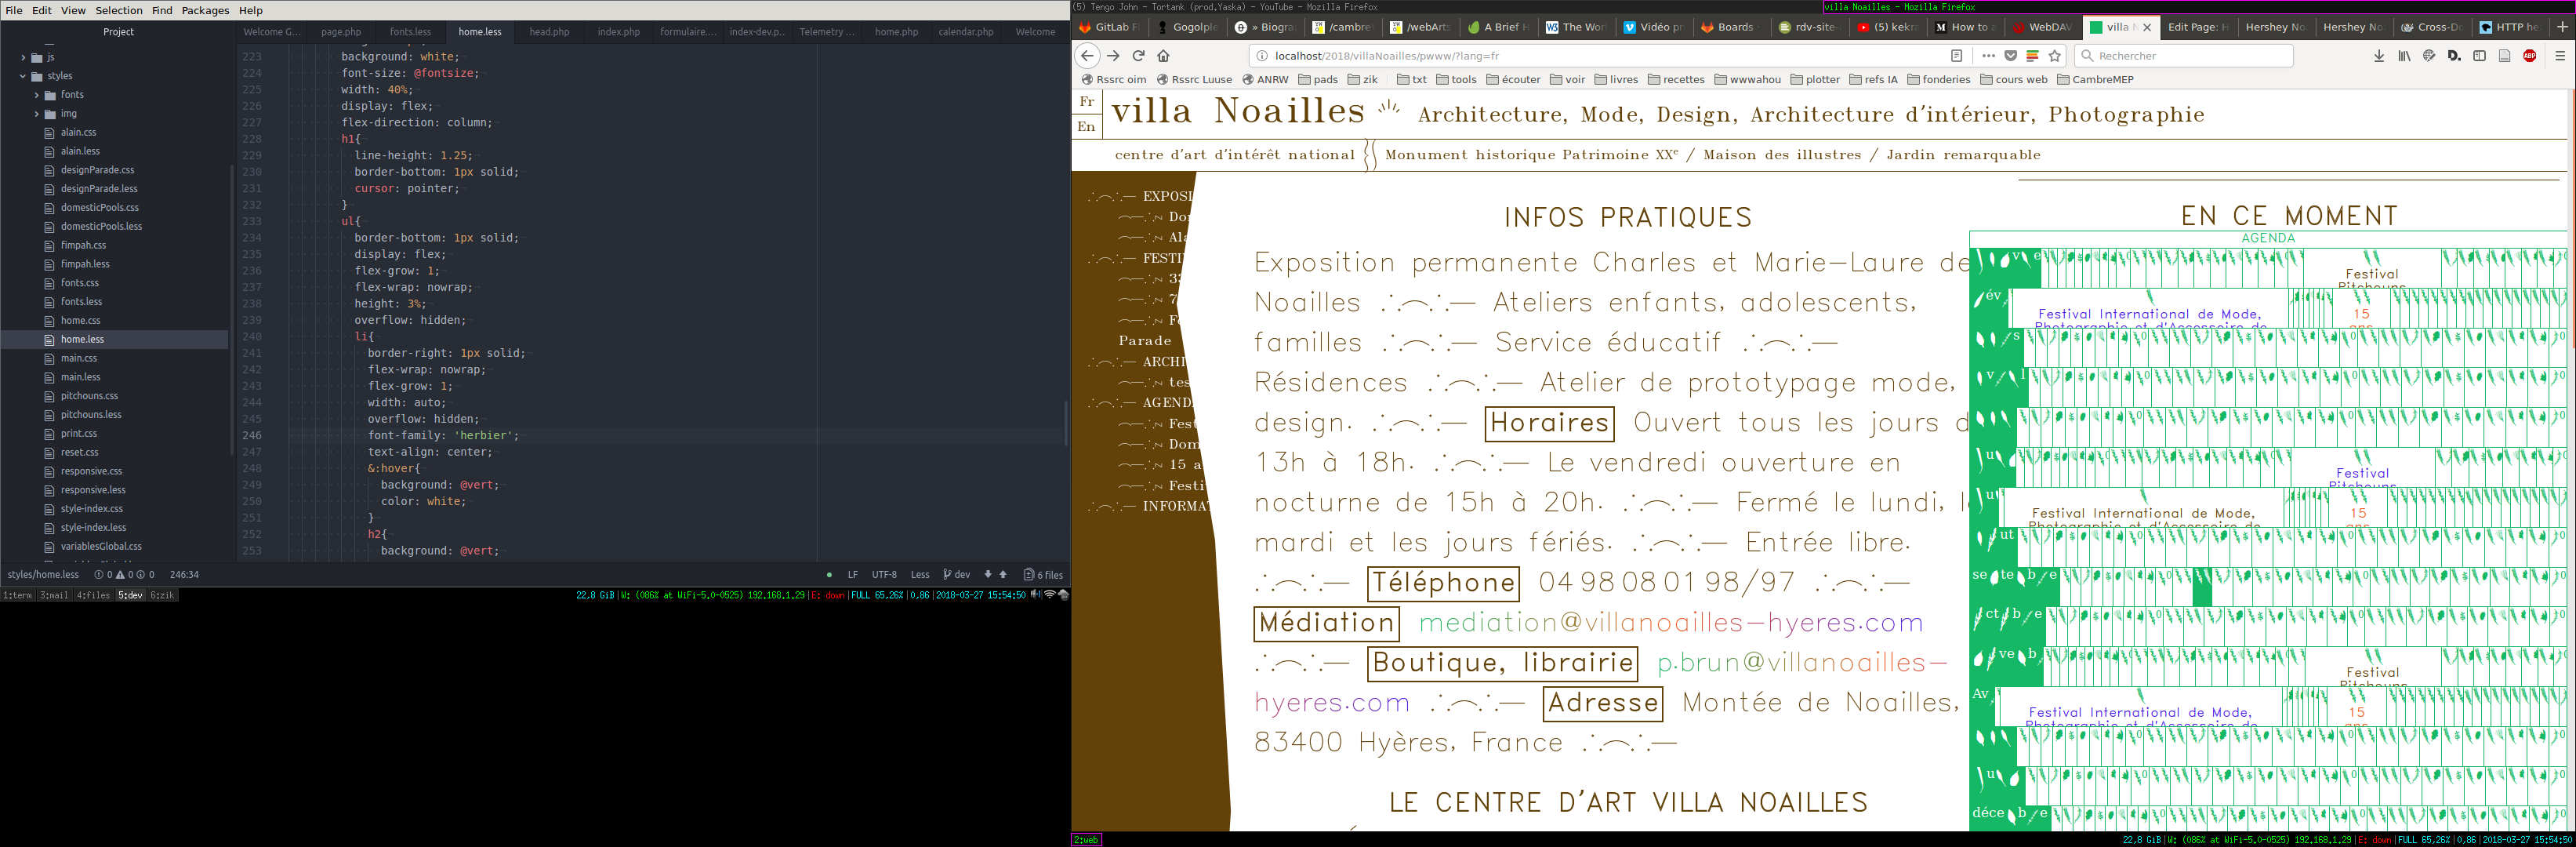Open the Packages menu
2576x847 pixels.
pos(205,10)
